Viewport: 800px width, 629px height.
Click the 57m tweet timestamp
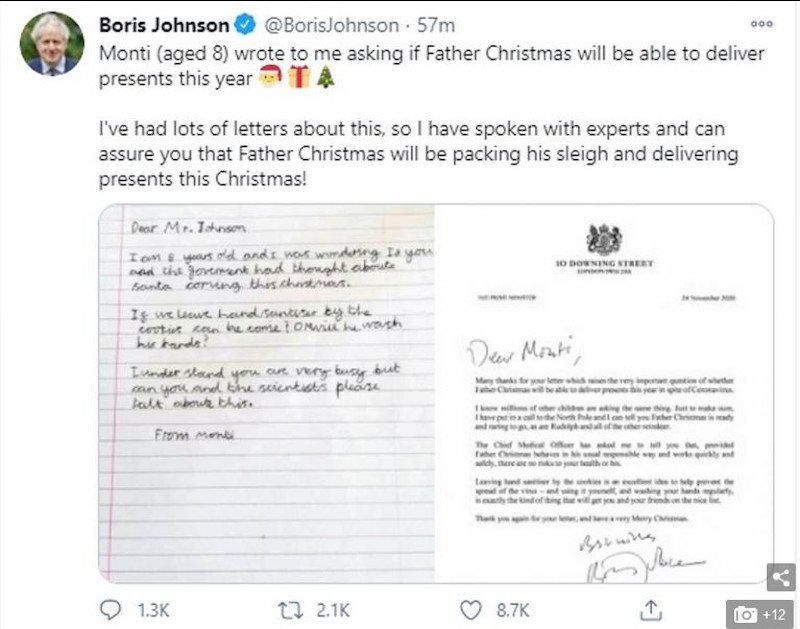(x=428, y=24)
